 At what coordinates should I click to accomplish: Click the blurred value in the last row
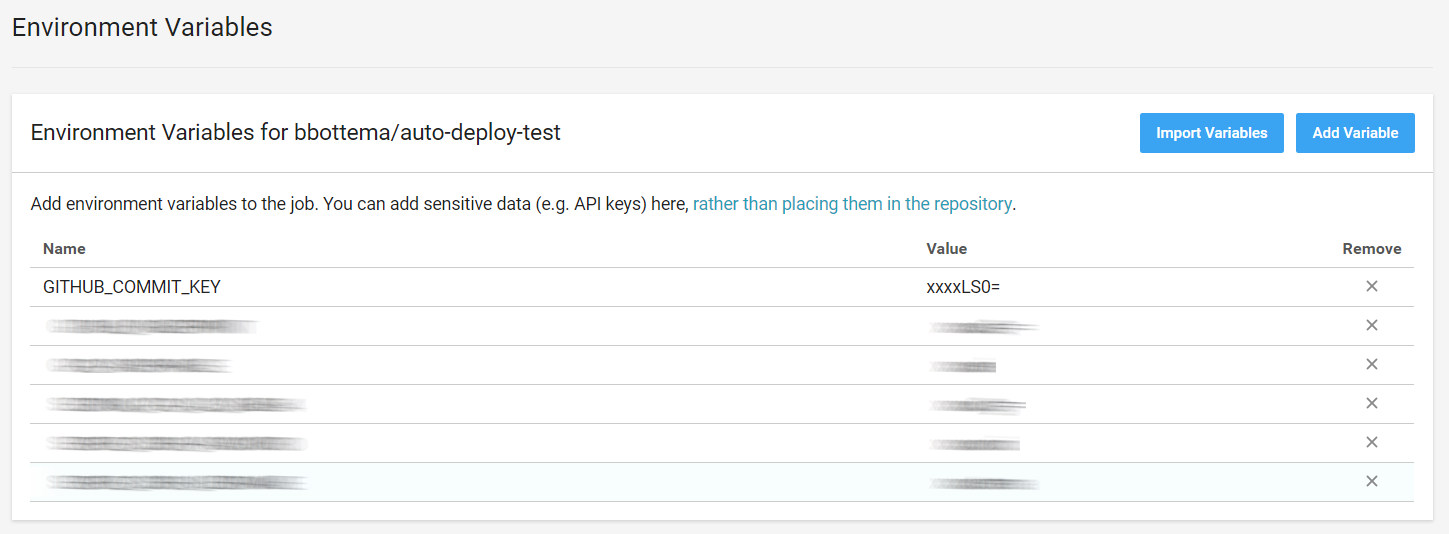pyautogui.click(x=984, y=483)
